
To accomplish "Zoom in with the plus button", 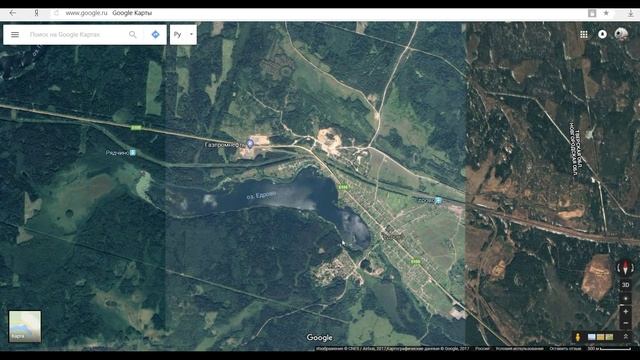I will point(625,312).
